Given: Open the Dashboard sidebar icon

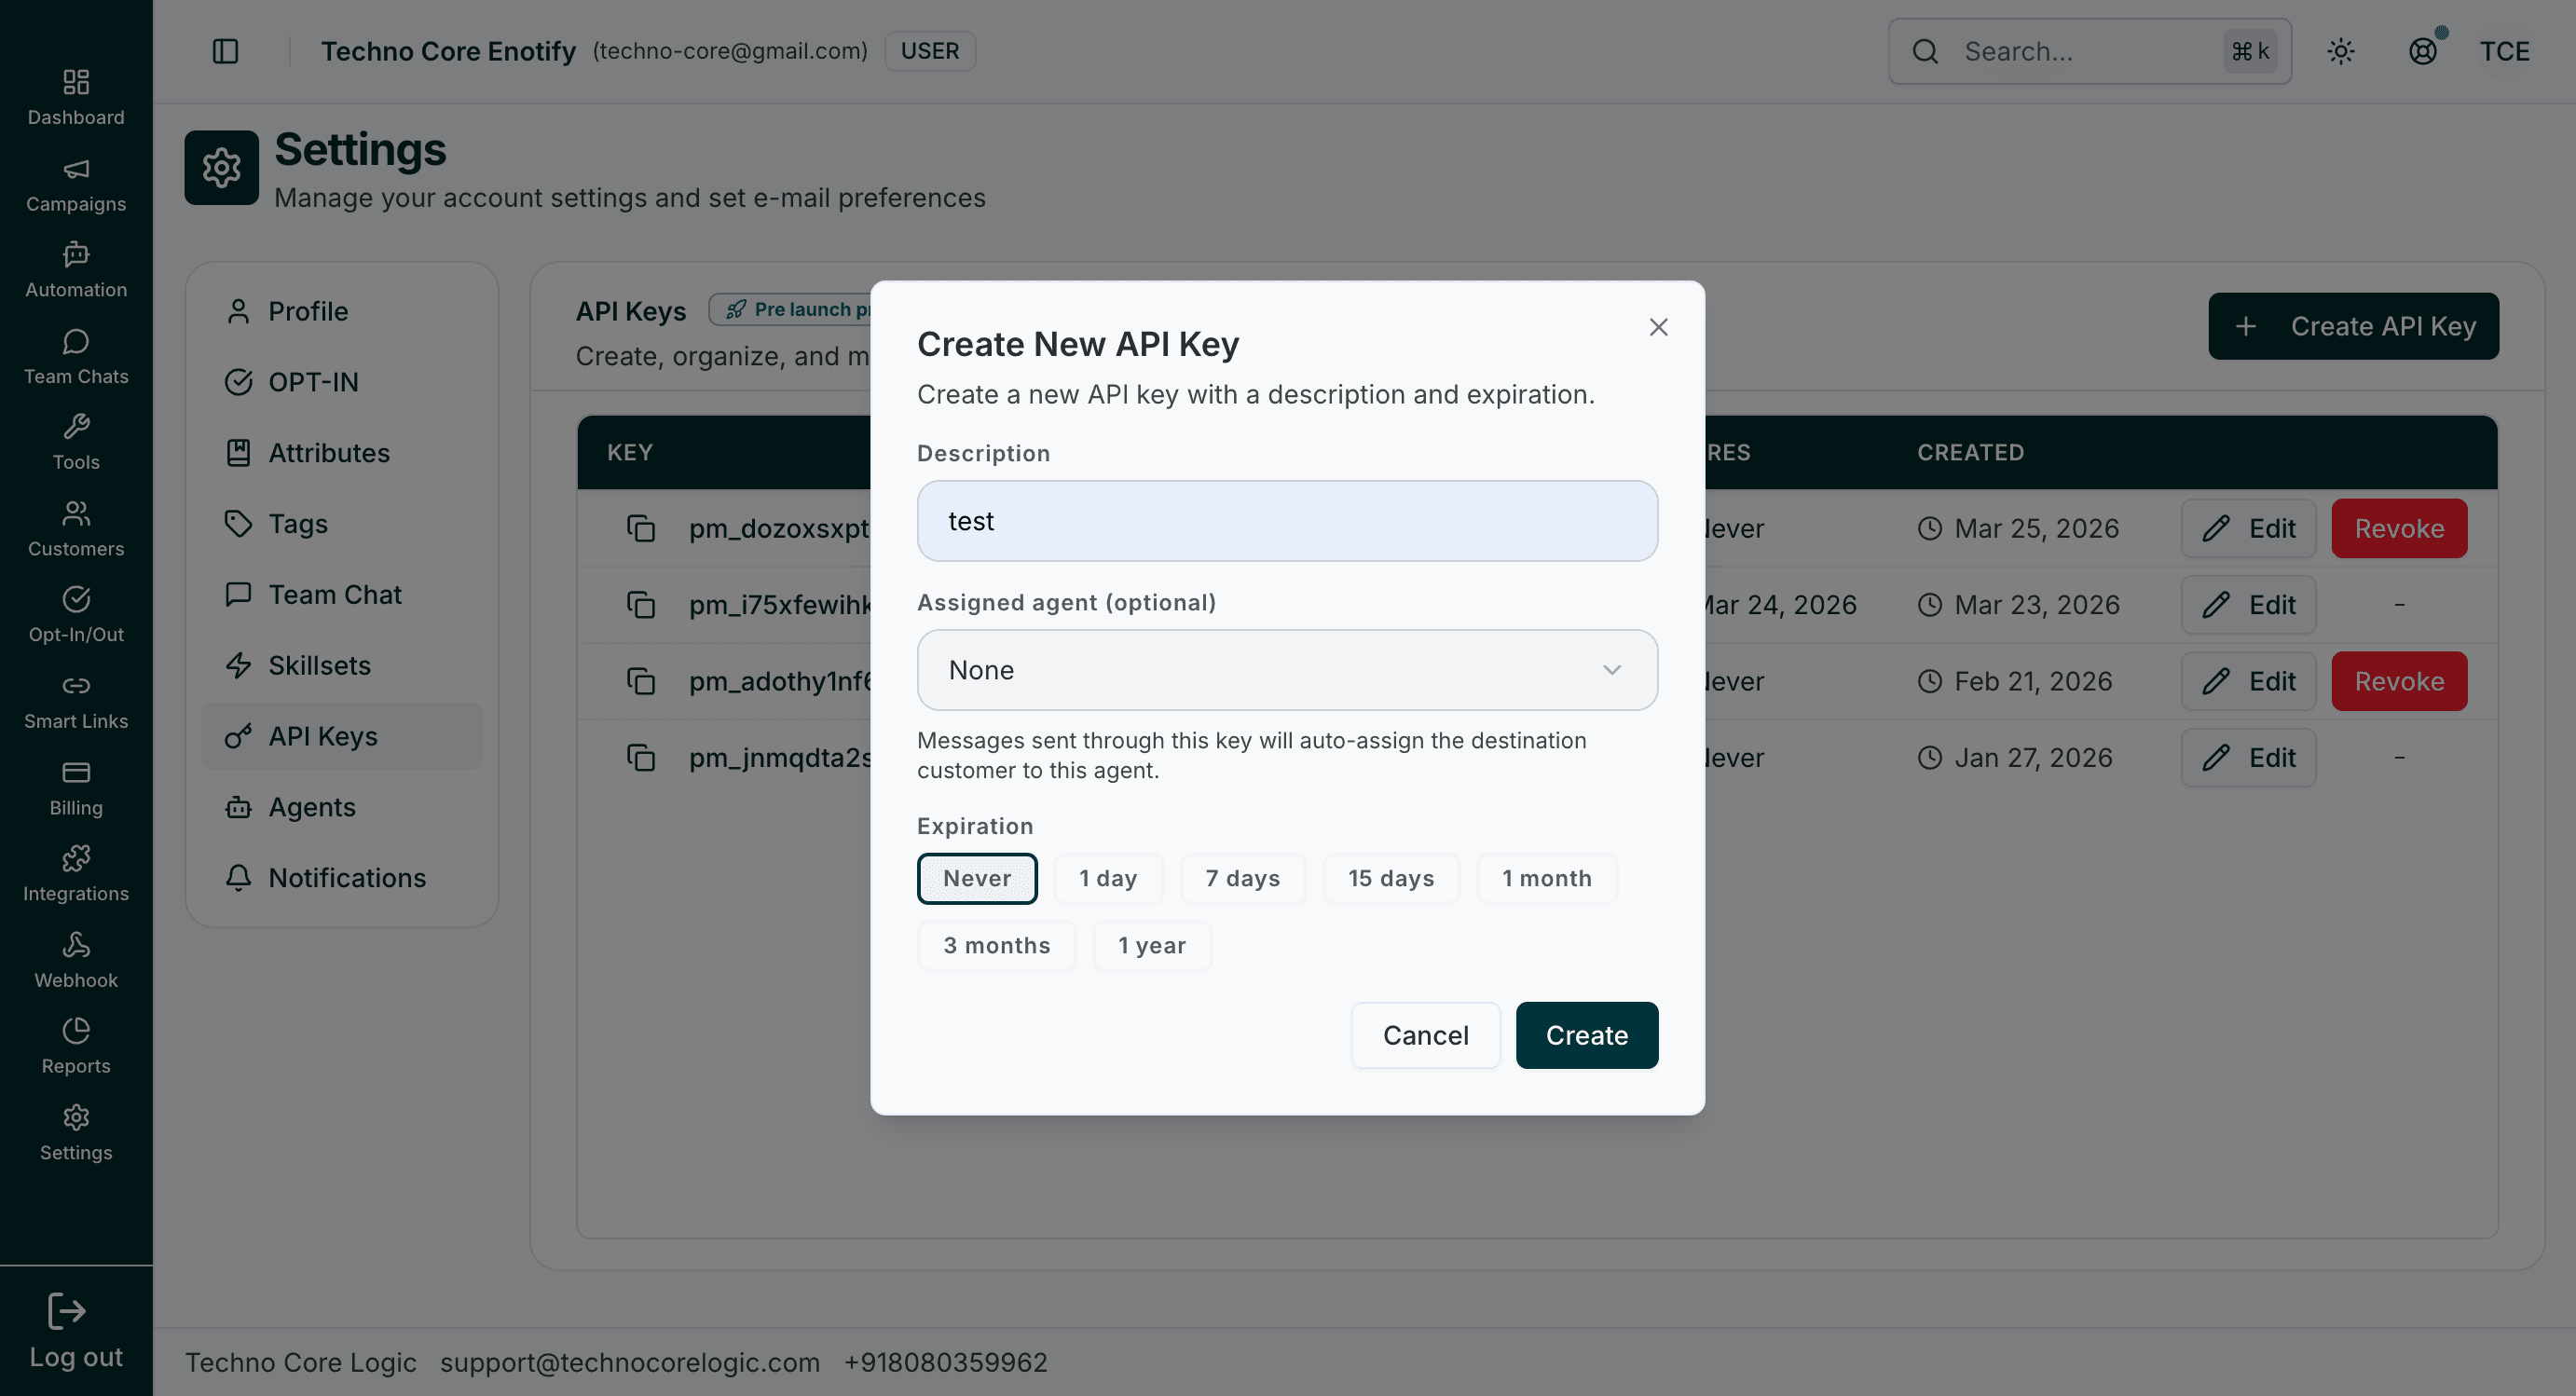Looking at the screenshot, I should [76, 82].
